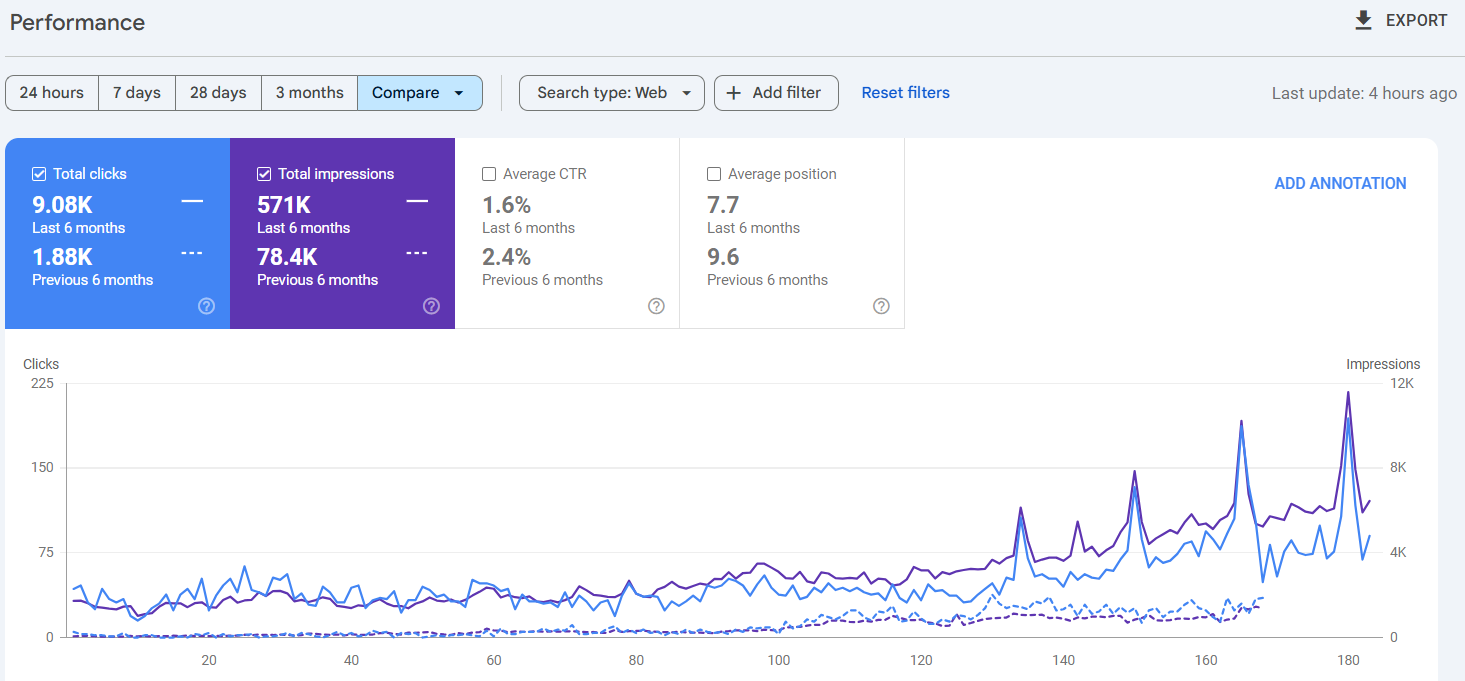Uncheck the Total impressions checkbox
Viewport: 1465px width, 681px height.
[264, 174]
